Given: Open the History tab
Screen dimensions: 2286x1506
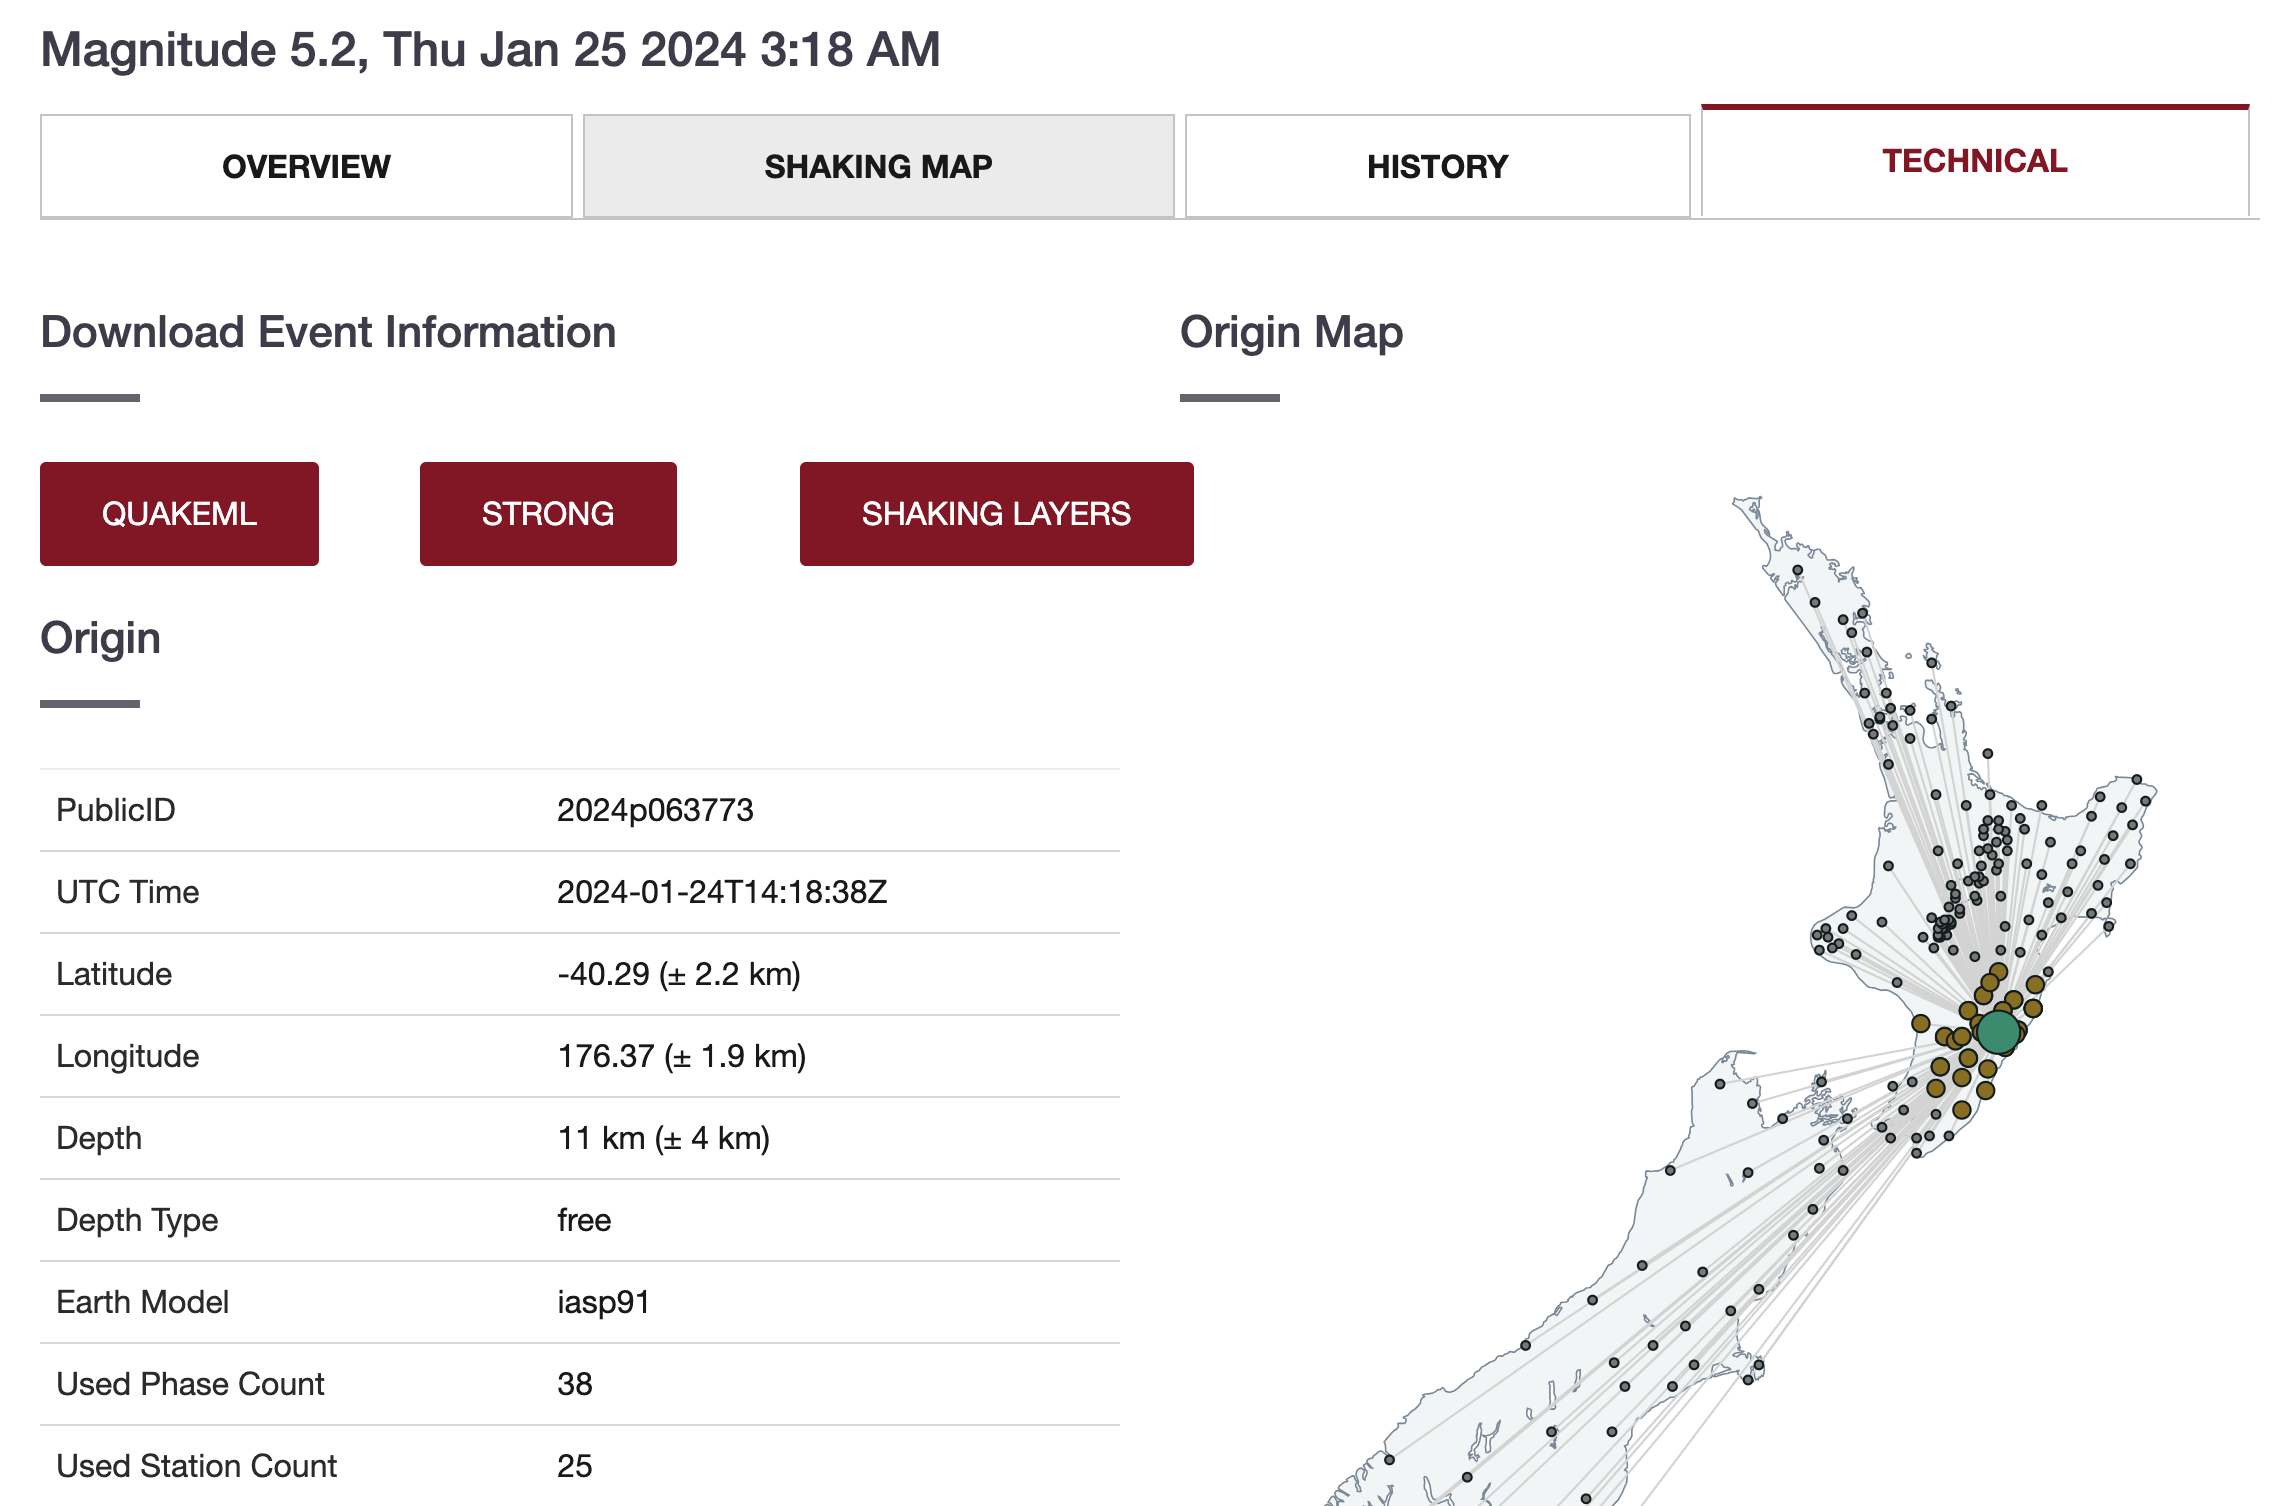Looking at the screenshot, I should tap(1437, 166).
